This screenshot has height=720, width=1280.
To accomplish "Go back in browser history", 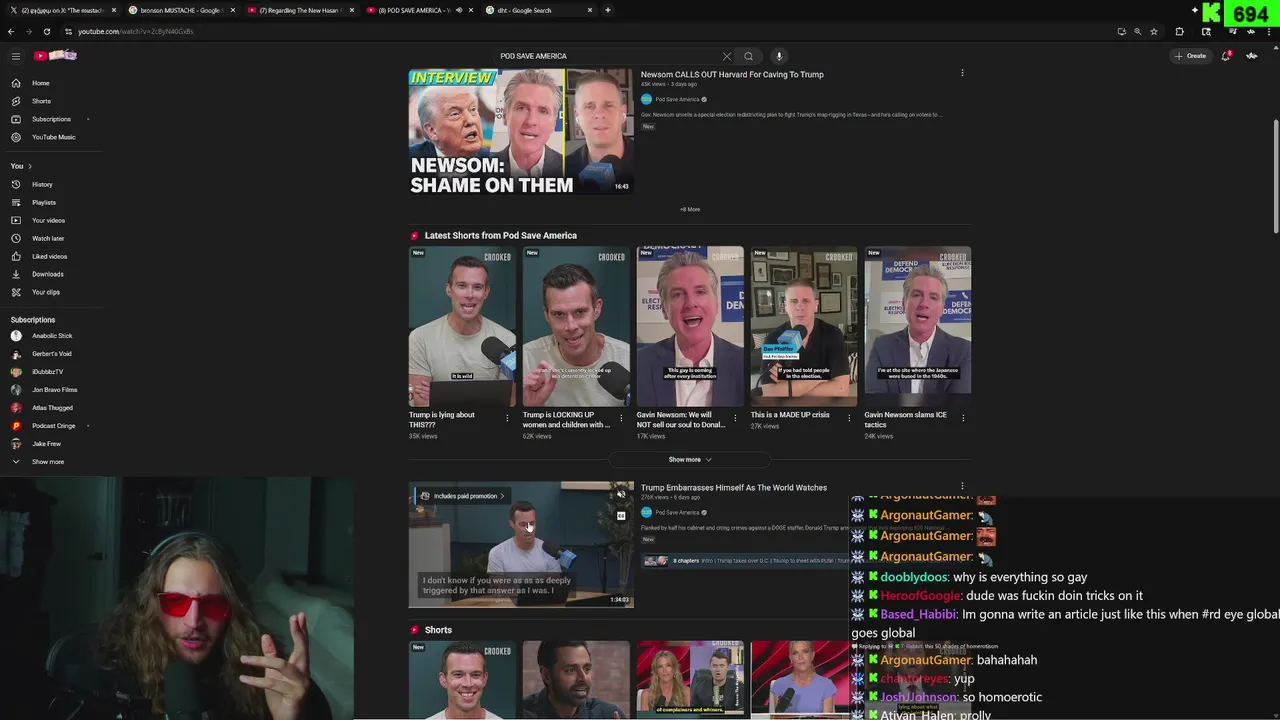I will (x=11, y=31).
